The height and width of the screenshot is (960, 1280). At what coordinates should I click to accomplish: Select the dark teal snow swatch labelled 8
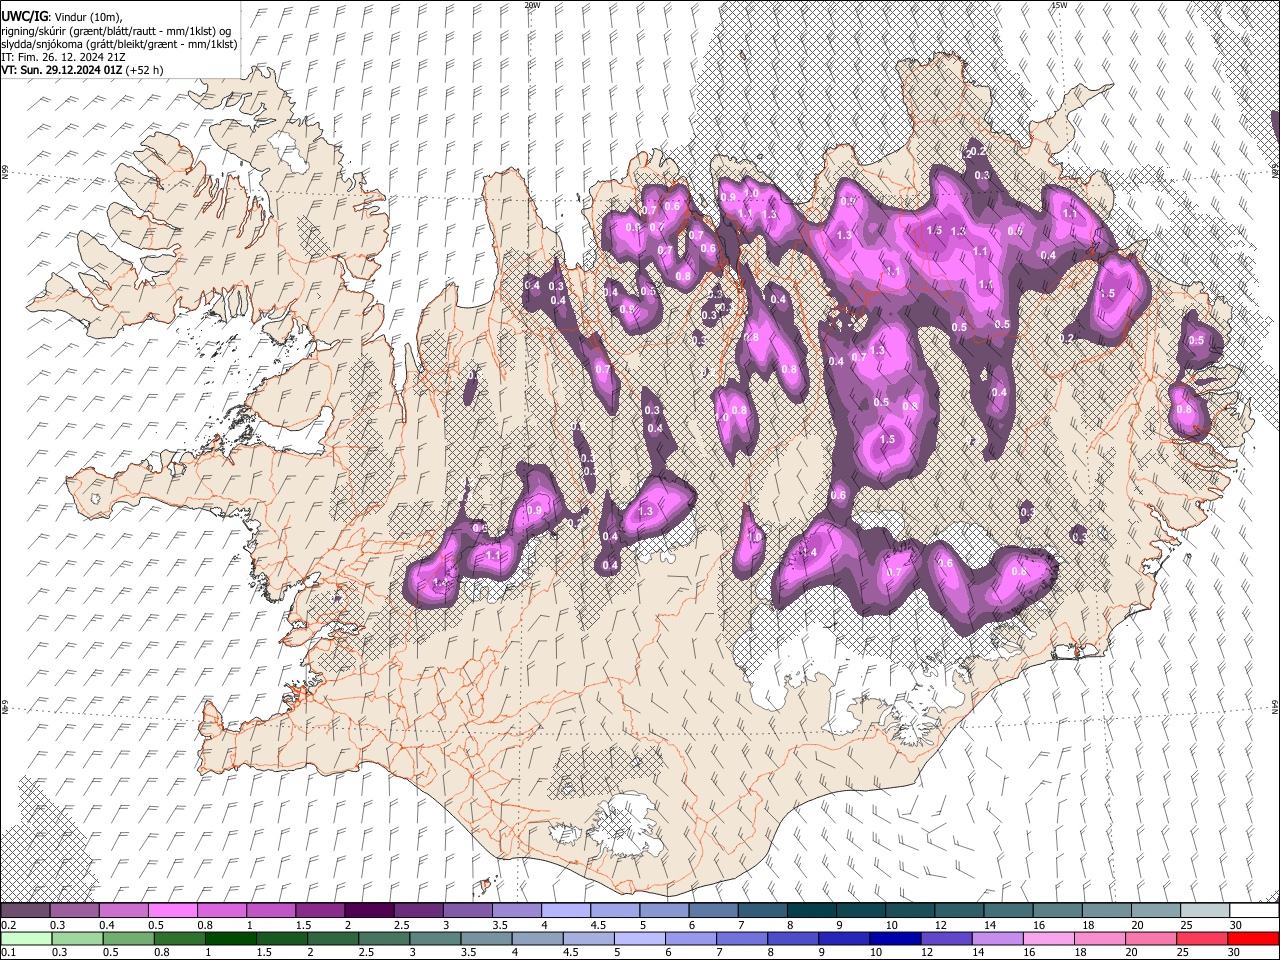[811, 911]
